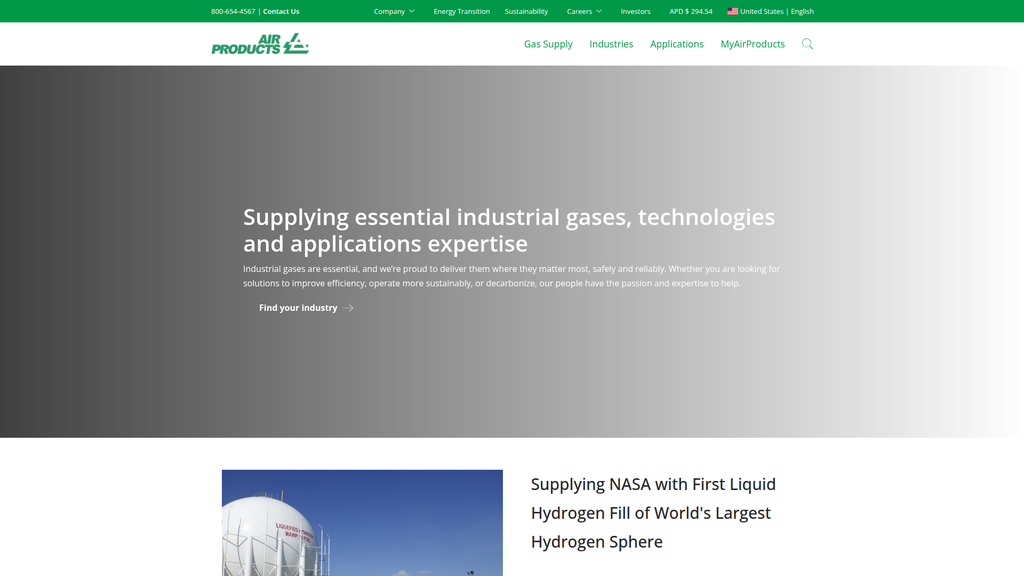Open the Energy Transition page

click(x=461, y=11)
